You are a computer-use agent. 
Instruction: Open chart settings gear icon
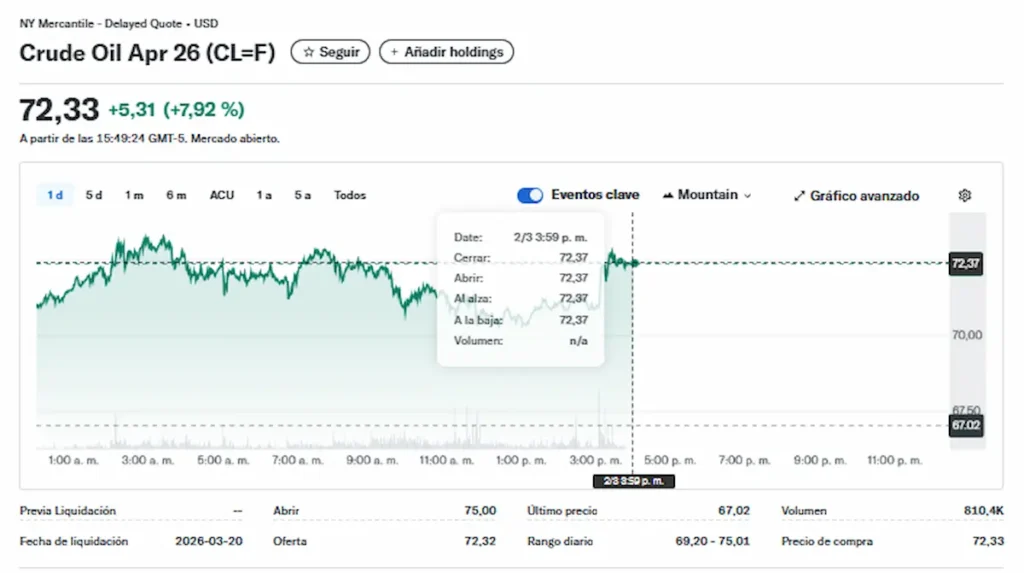(964, 196)
